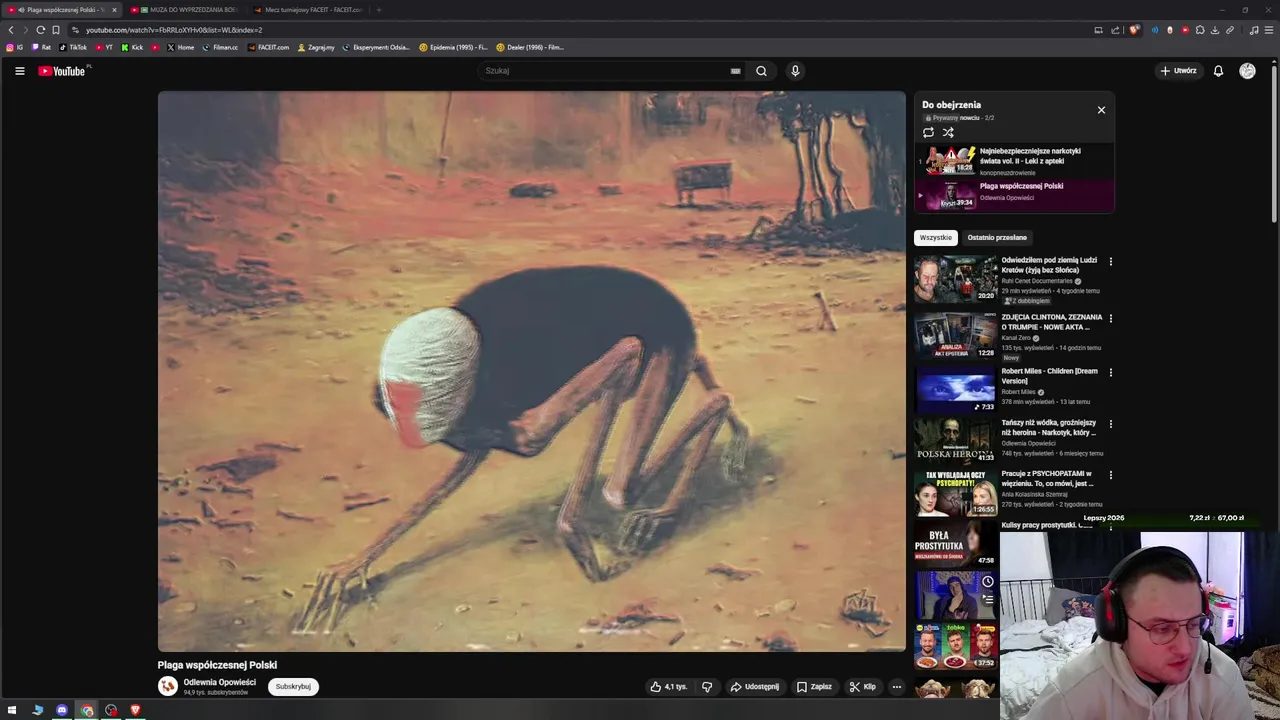Open the on-screen keyboard in search box
Viewport: 1280px width, 720px height.
(x=735, y=71)
